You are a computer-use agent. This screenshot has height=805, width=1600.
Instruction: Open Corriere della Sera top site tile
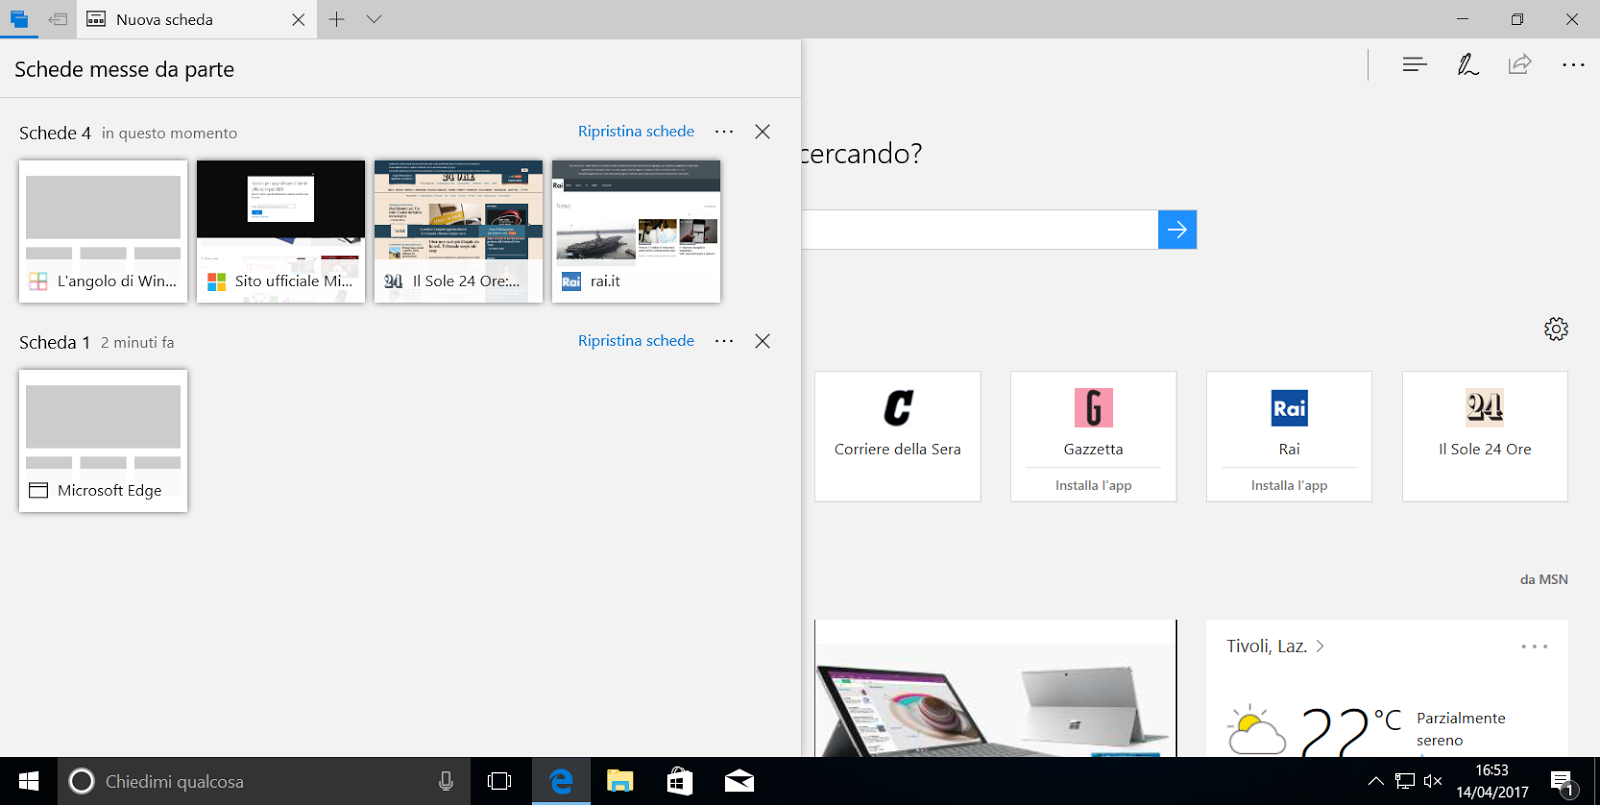898,436
